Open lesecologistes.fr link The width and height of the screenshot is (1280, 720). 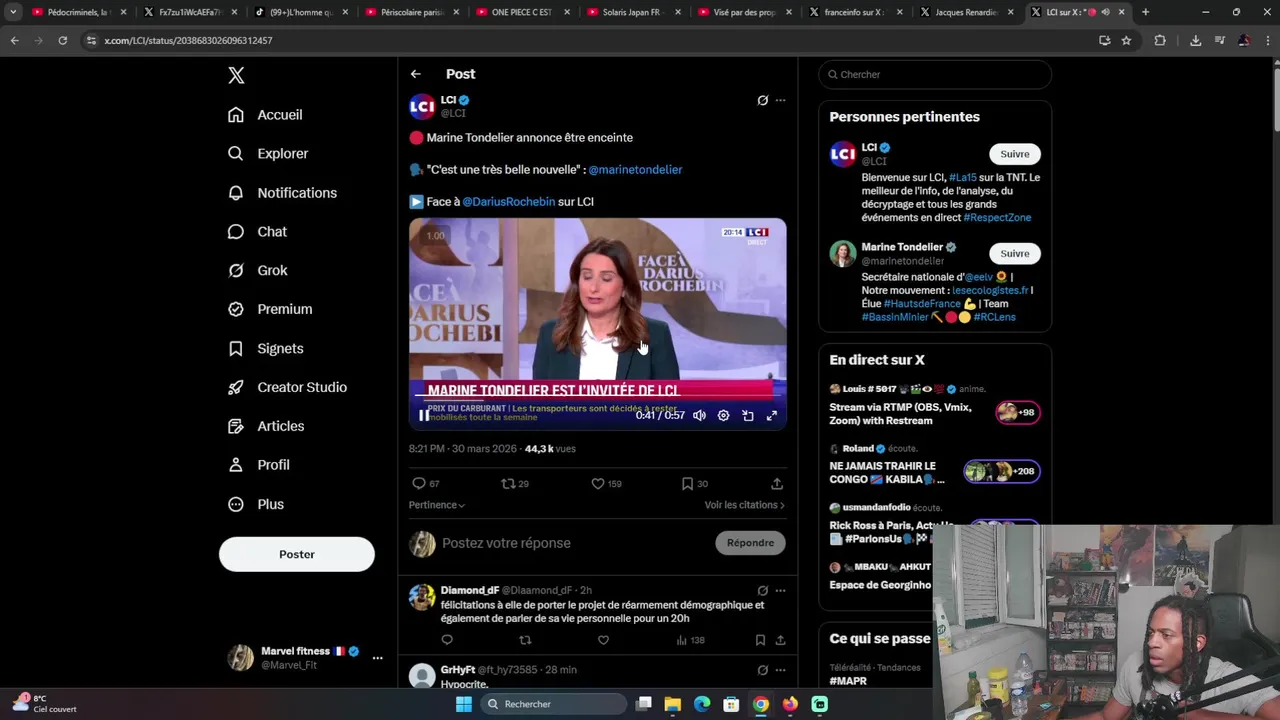pyautogui.click(x=990, y=291)
